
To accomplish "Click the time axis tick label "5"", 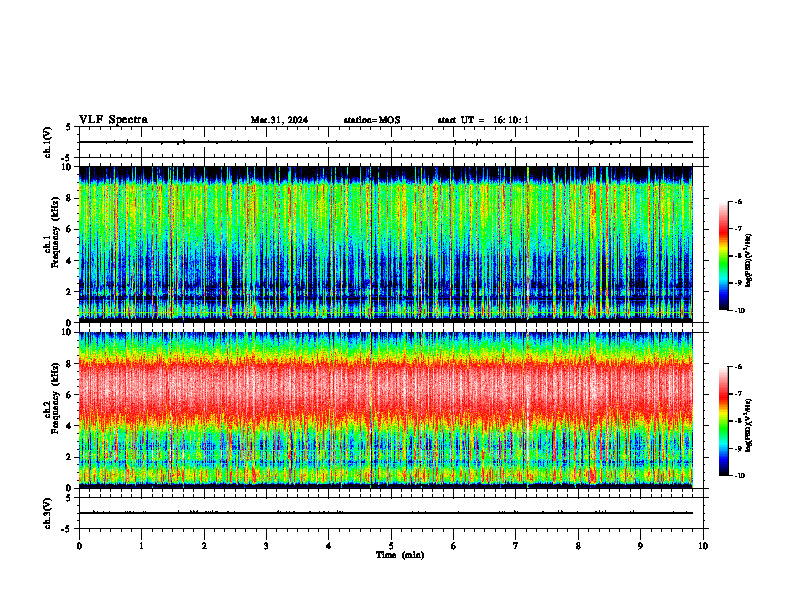I will [391, 546].
